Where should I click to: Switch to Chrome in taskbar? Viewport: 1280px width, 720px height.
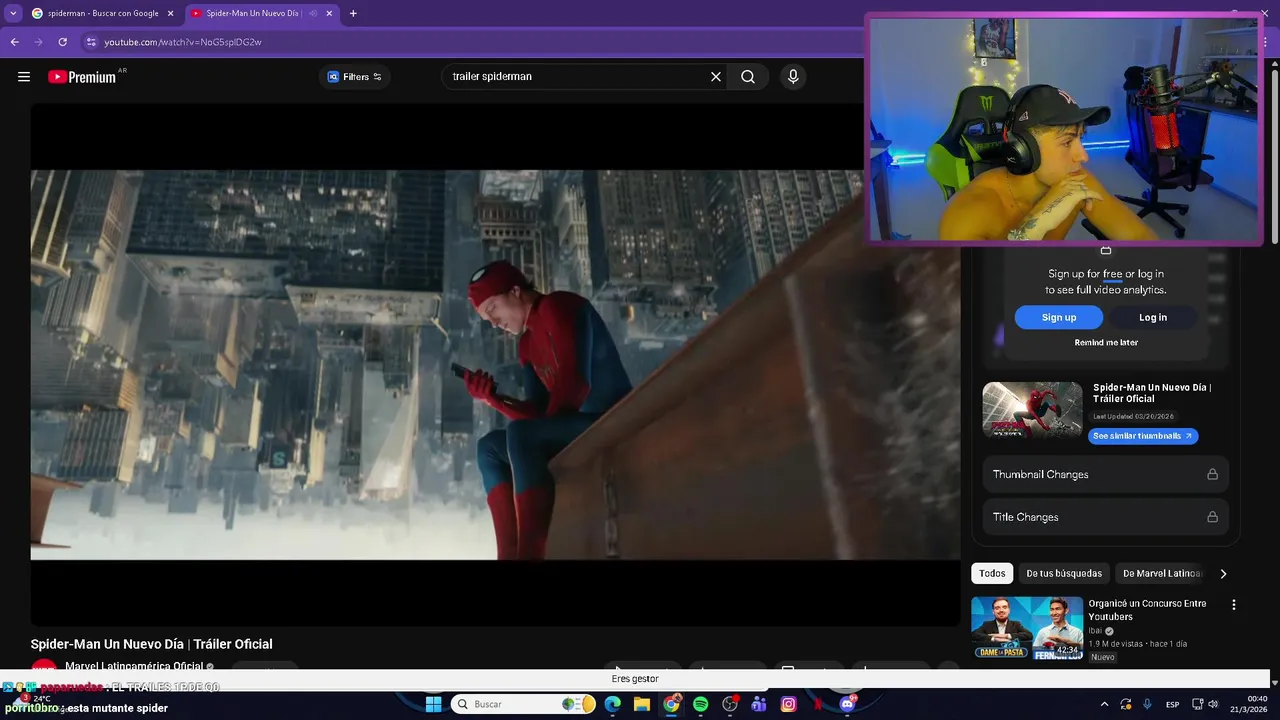pyautogui.click(x=671, y=704)
